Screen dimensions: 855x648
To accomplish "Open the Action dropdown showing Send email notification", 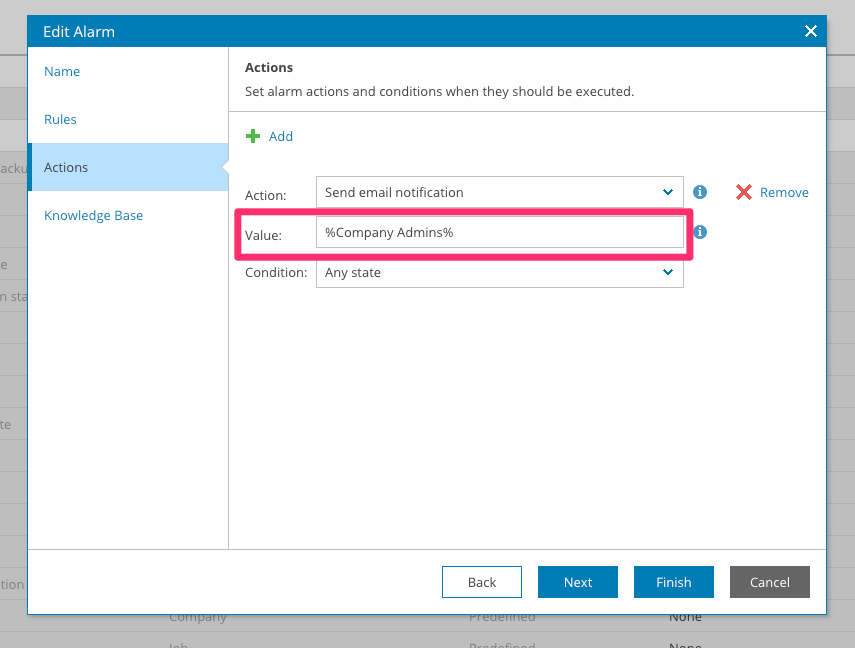I will [490, 192].
